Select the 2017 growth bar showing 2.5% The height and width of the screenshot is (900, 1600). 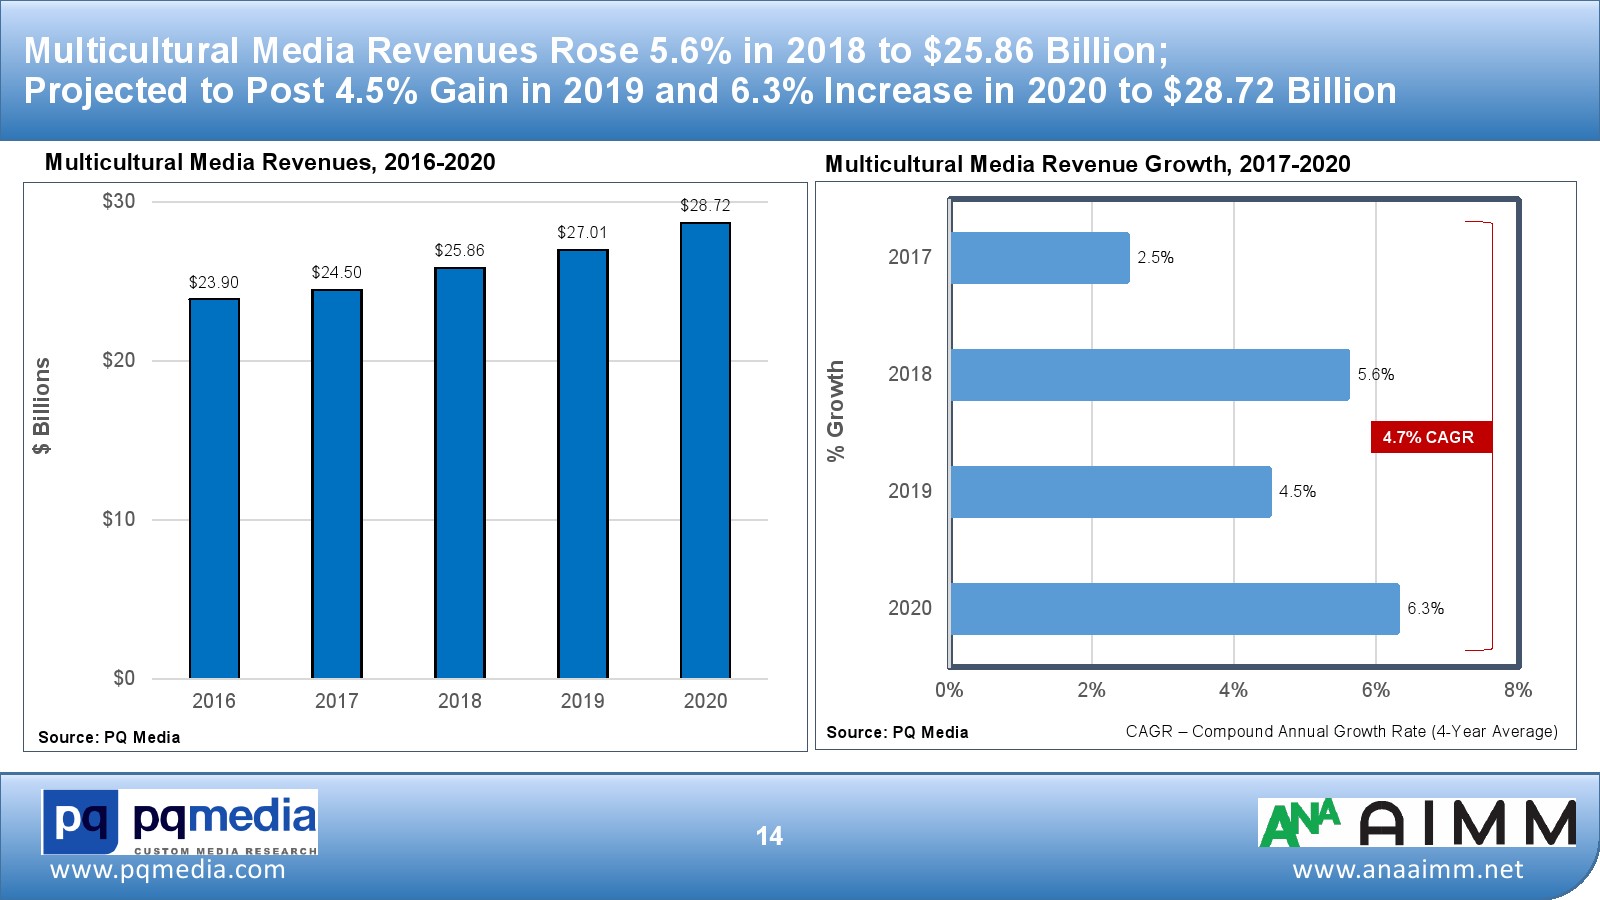(1040, 258)
